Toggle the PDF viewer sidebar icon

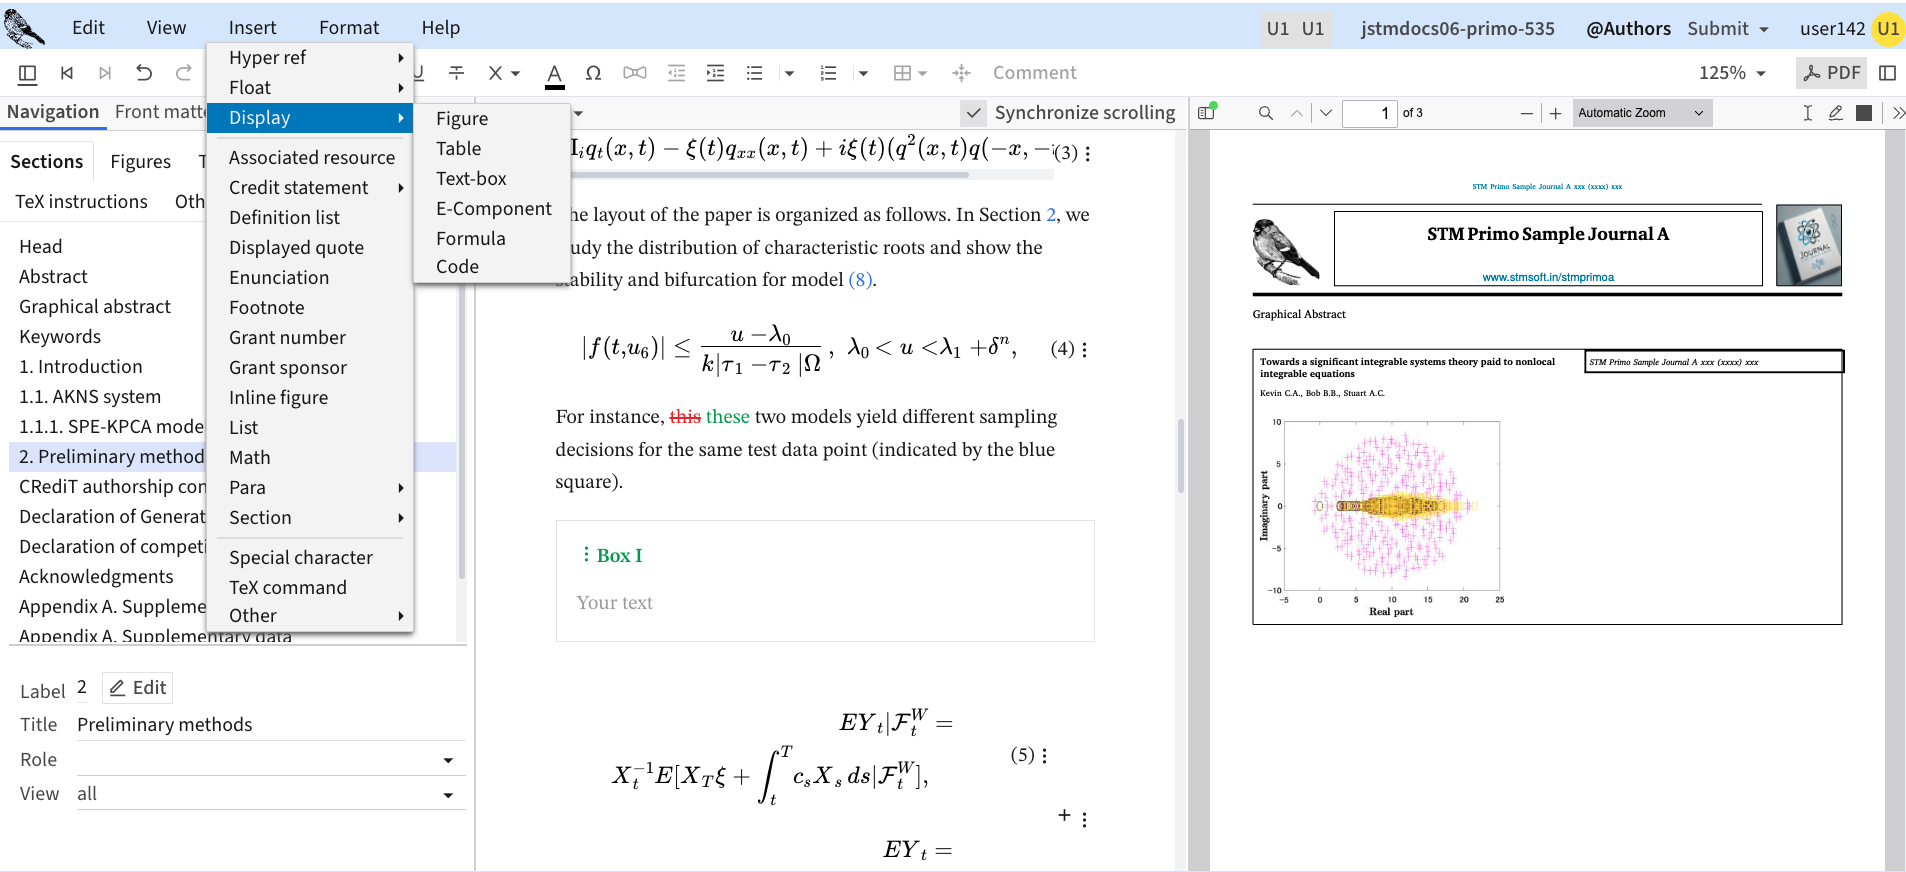pos(1207,113)
